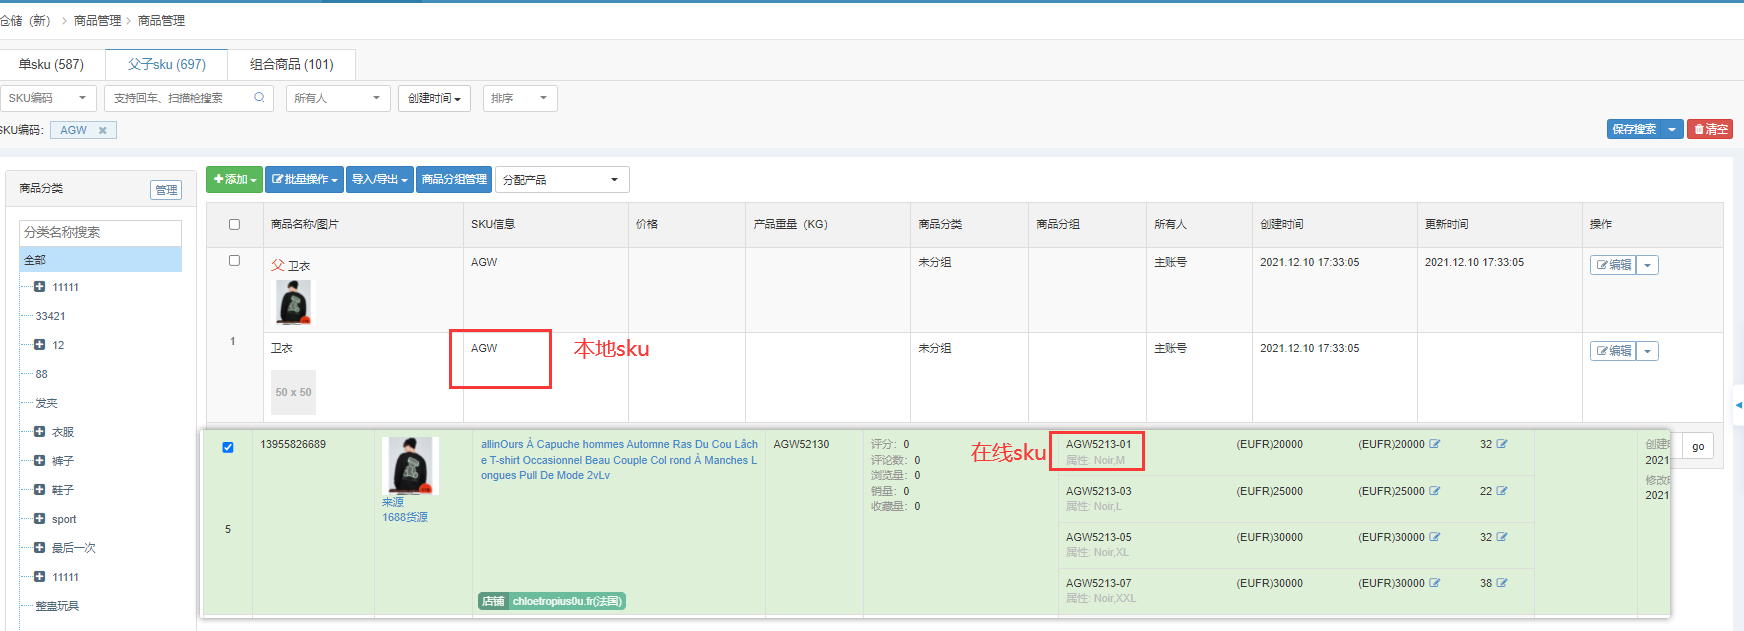Check the 父 卫衣 product row checkbox

coord(234,261)
